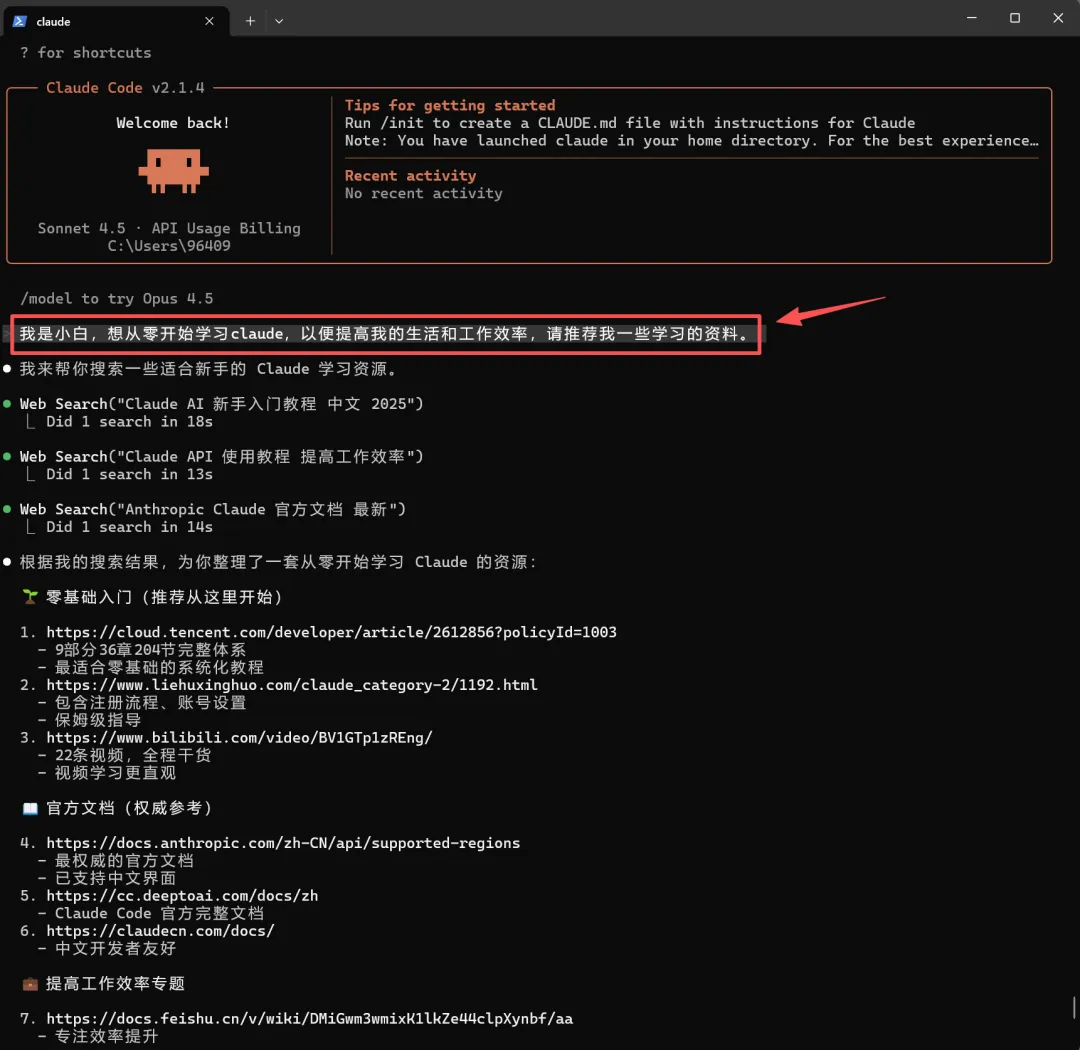Screen dimensions: 1080x1050
Task: Open the claudecn.com docs link
Action: [x=160, y=931]
